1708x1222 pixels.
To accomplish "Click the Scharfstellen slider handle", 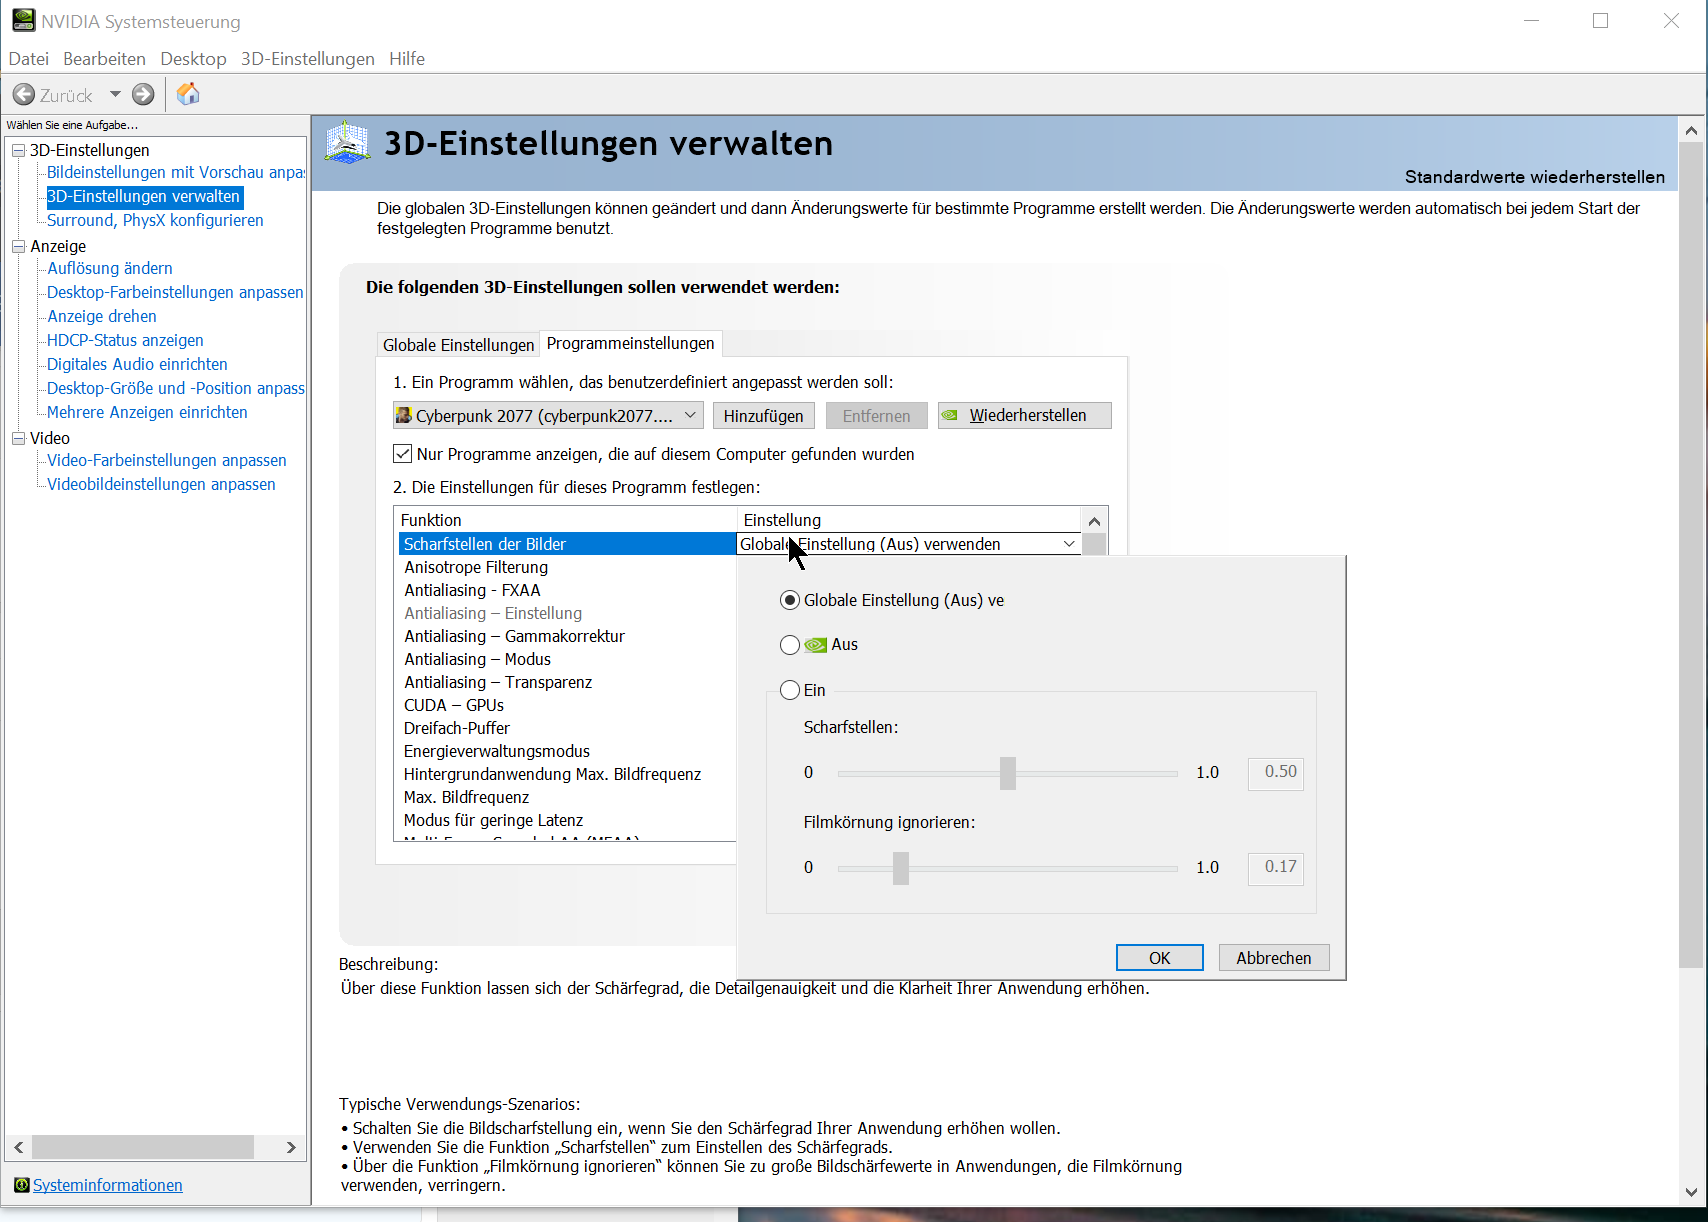I will 1008,773.
